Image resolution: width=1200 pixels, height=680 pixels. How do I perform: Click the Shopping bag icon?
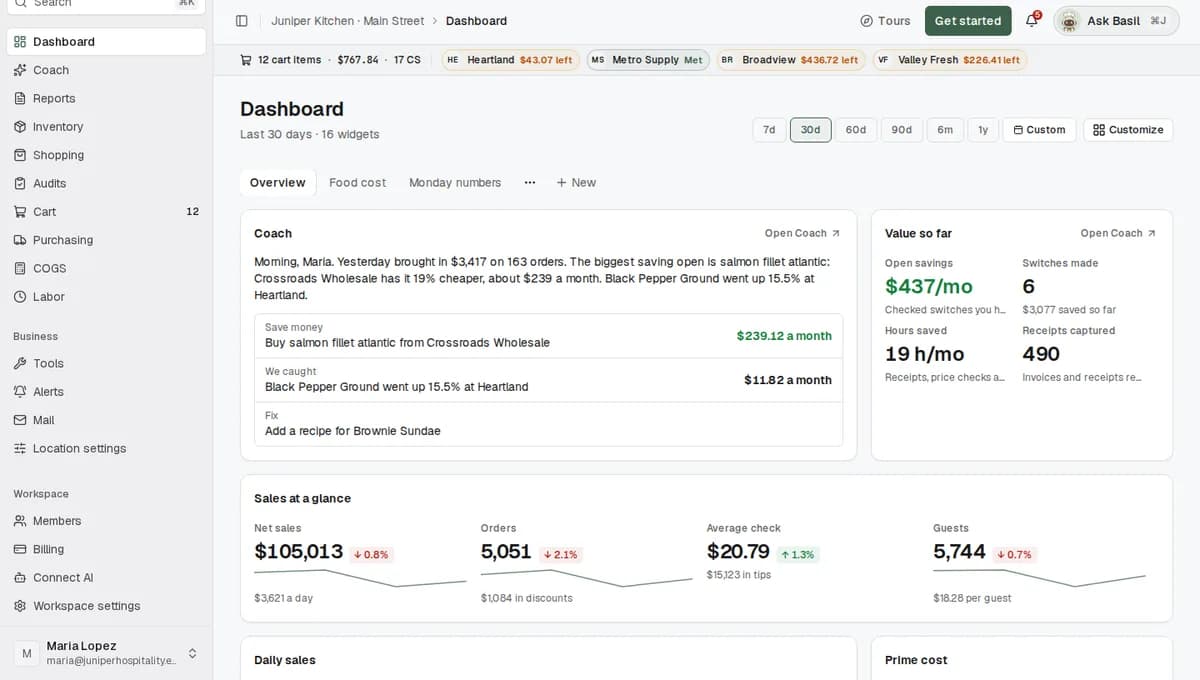pos(20,155)
